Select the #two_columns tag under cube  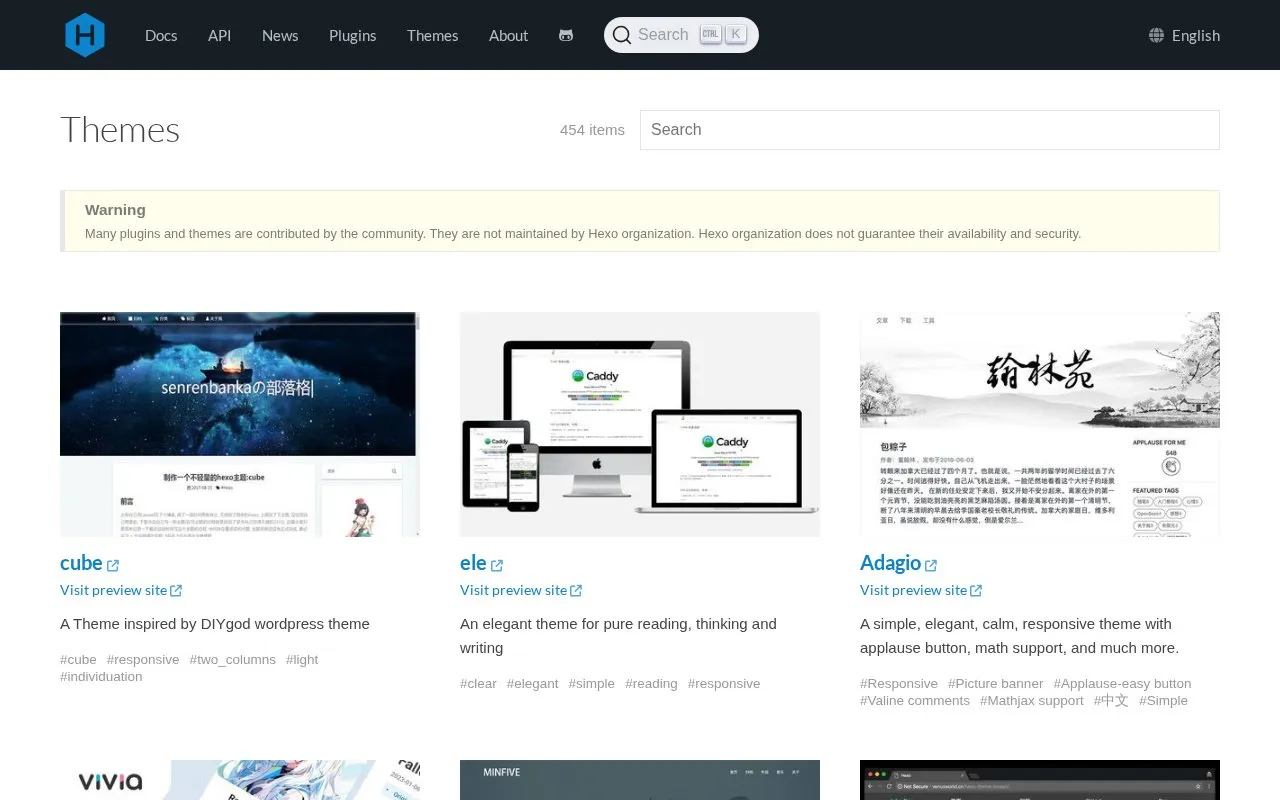point(233,660)
